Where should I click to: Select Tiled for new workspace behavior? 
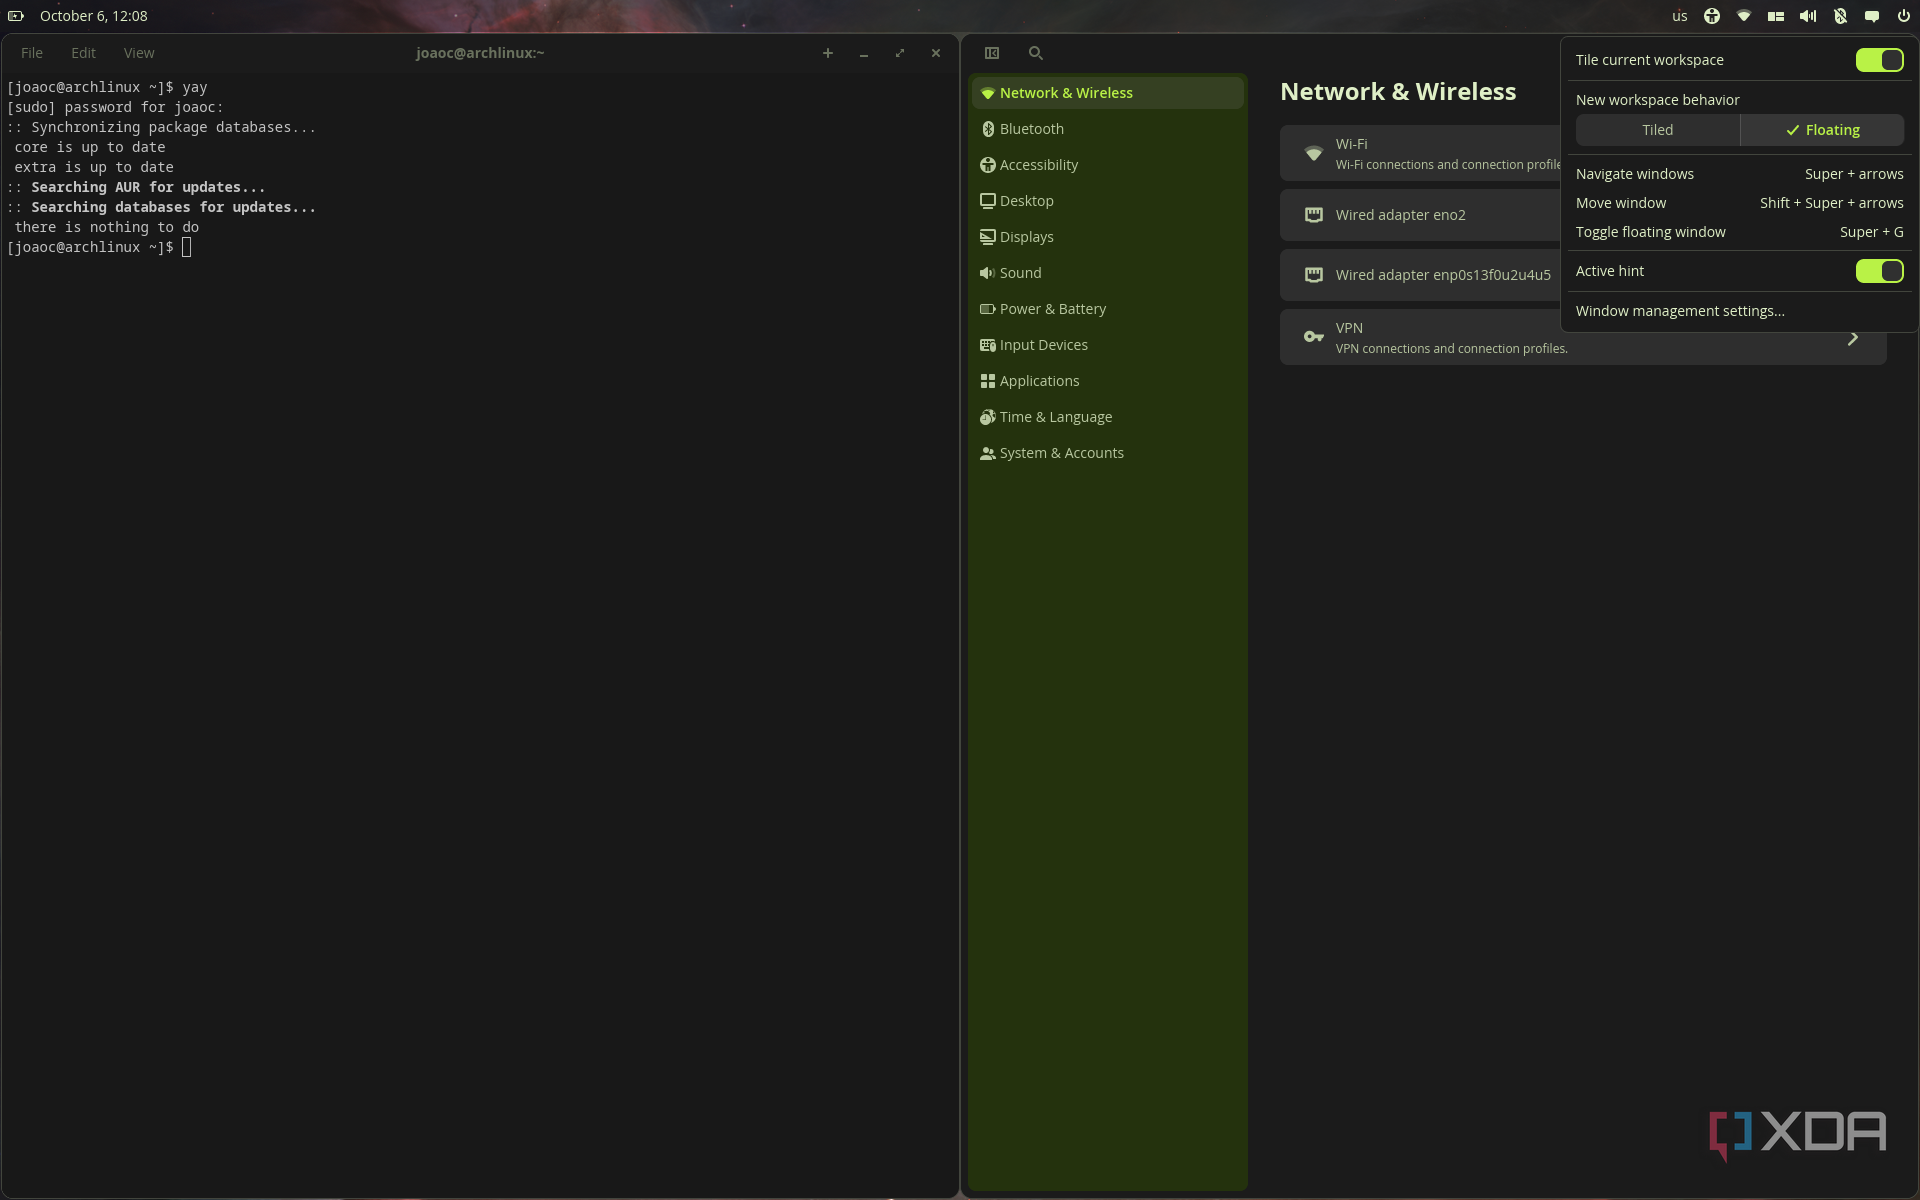[x=1658, y=130]
